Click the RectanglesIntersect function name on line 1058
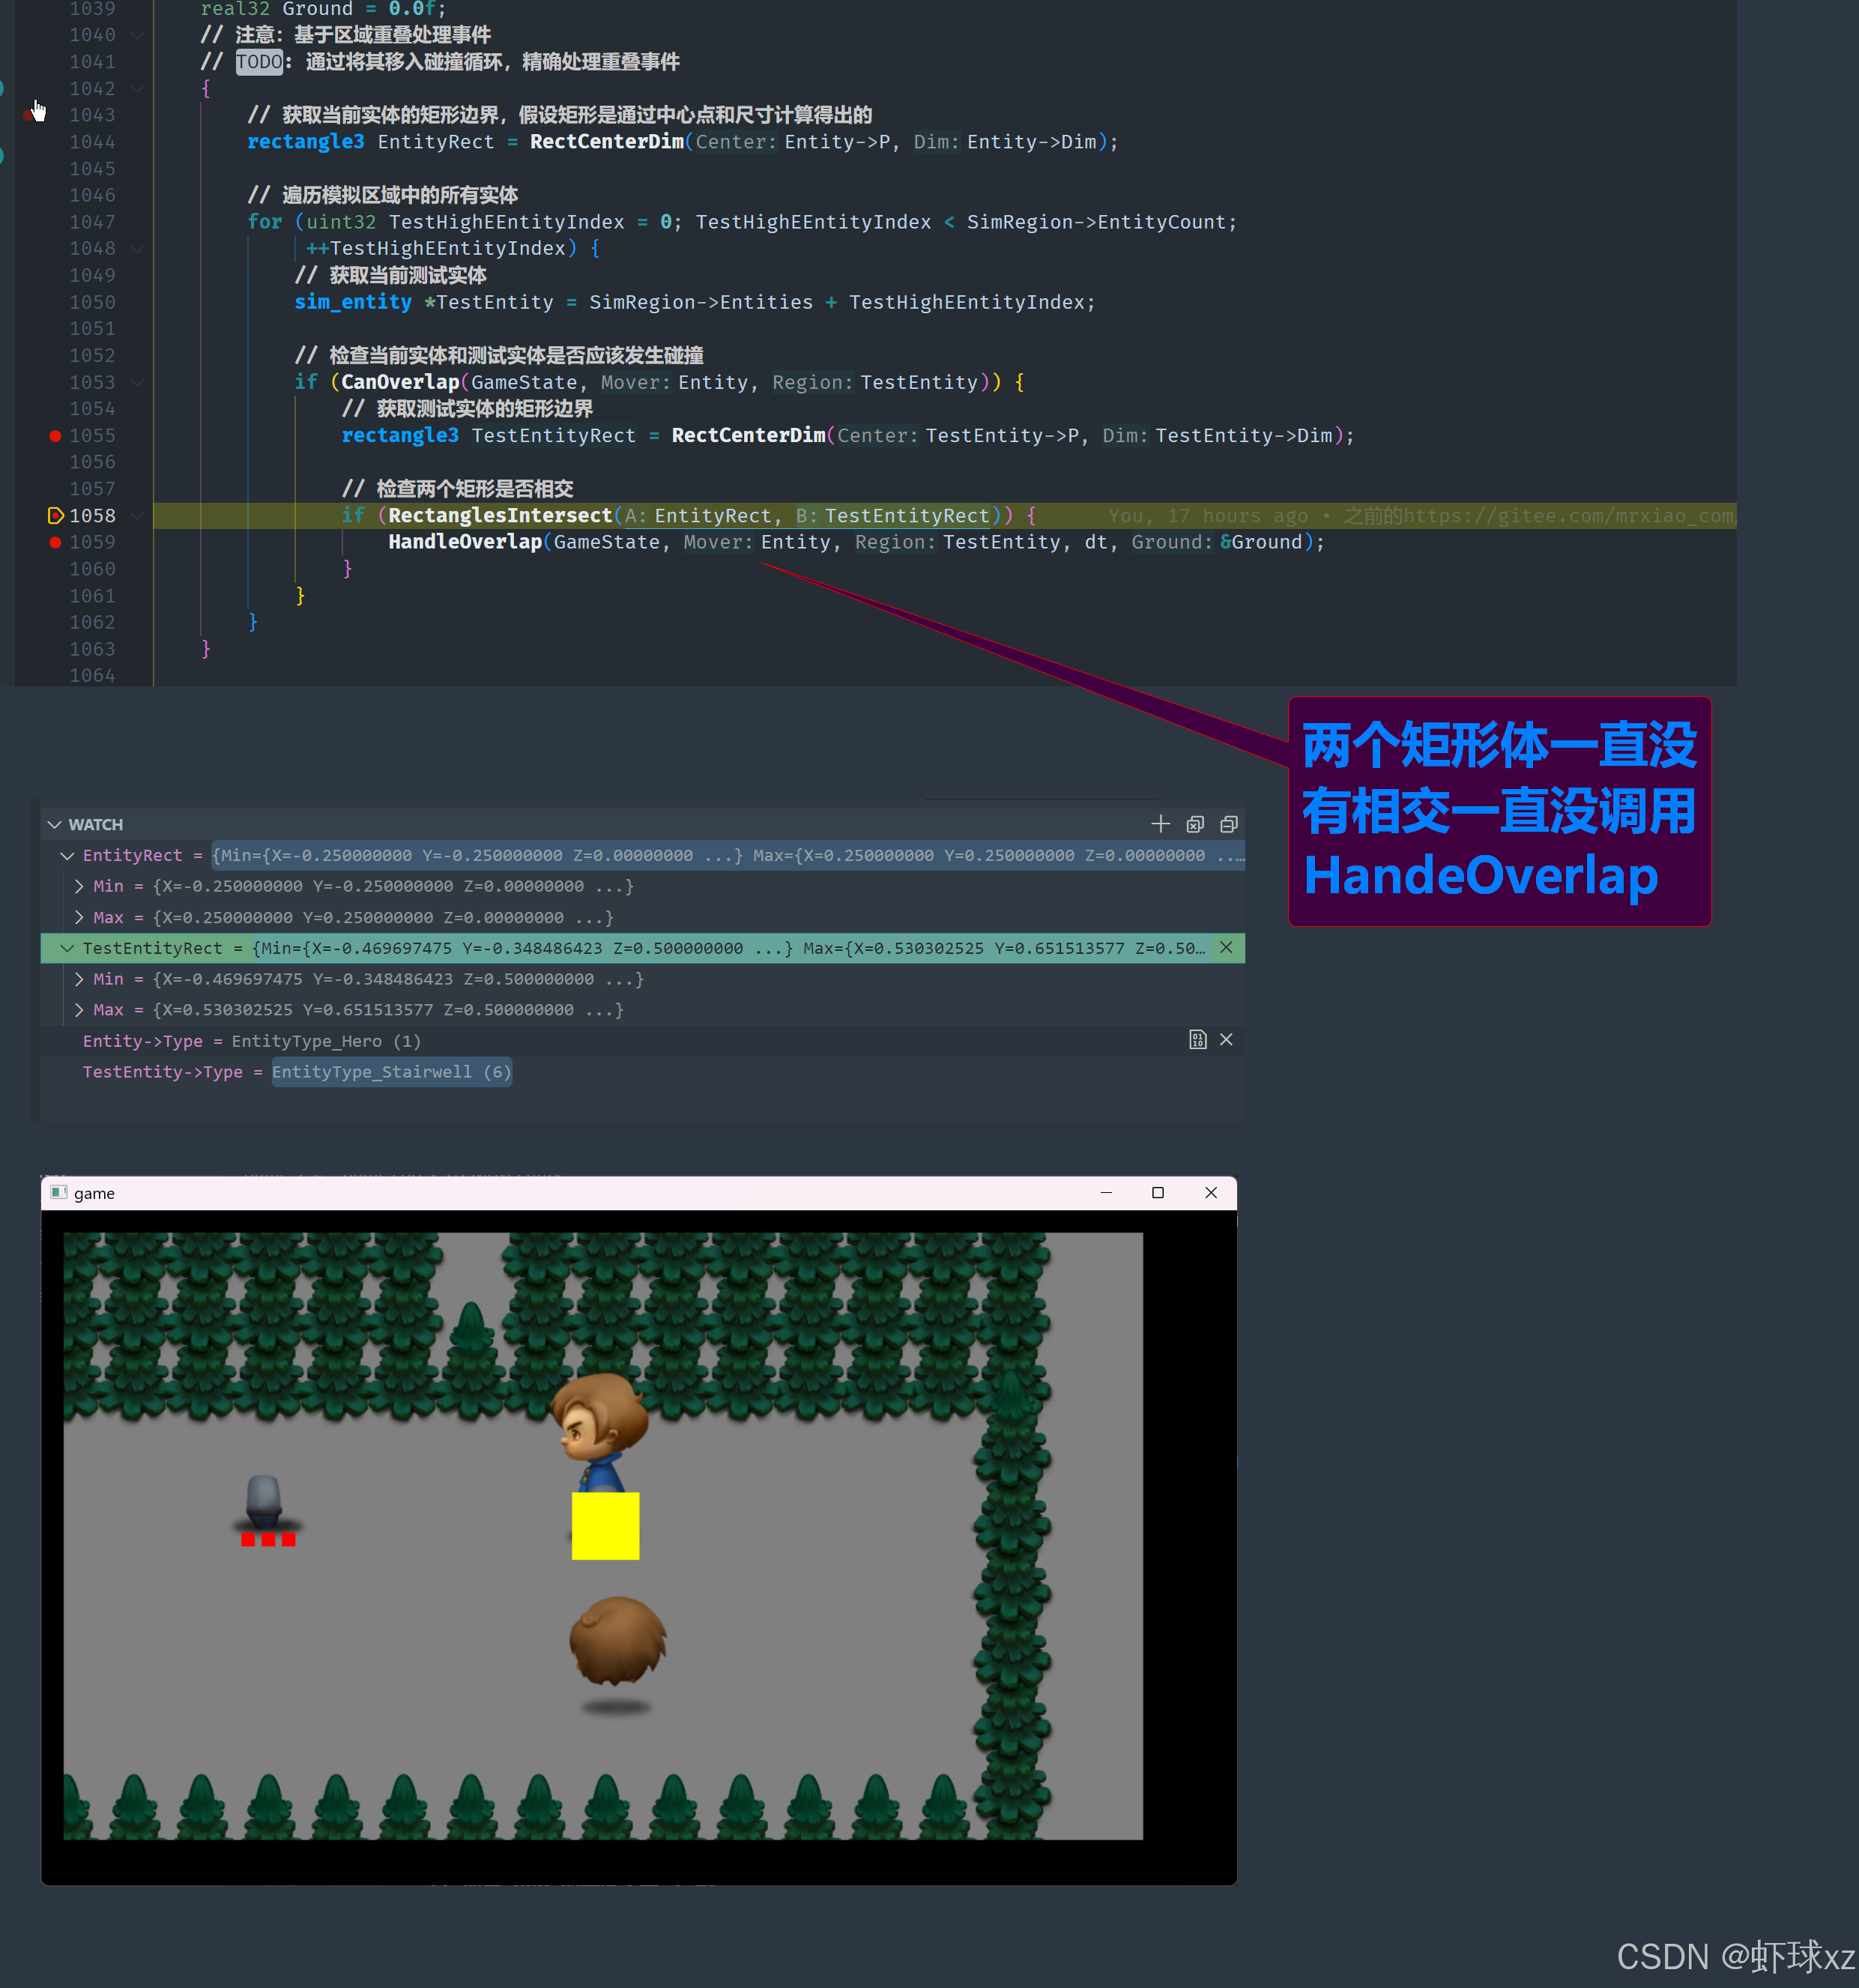 coord(499,515)
